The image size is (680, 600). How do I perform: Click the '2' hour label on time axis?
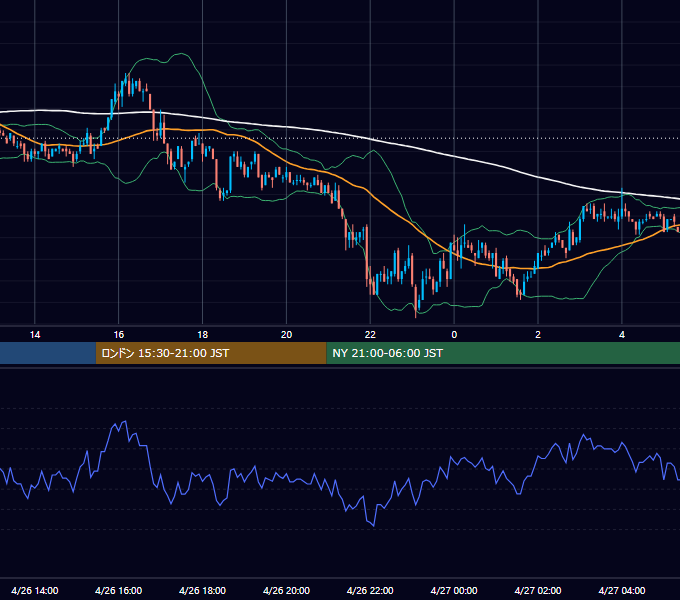pyautogui.click(x=538, y=335)
